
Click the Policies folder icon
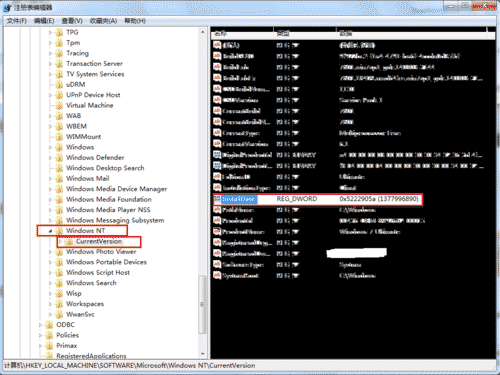[x=49, y=335]
